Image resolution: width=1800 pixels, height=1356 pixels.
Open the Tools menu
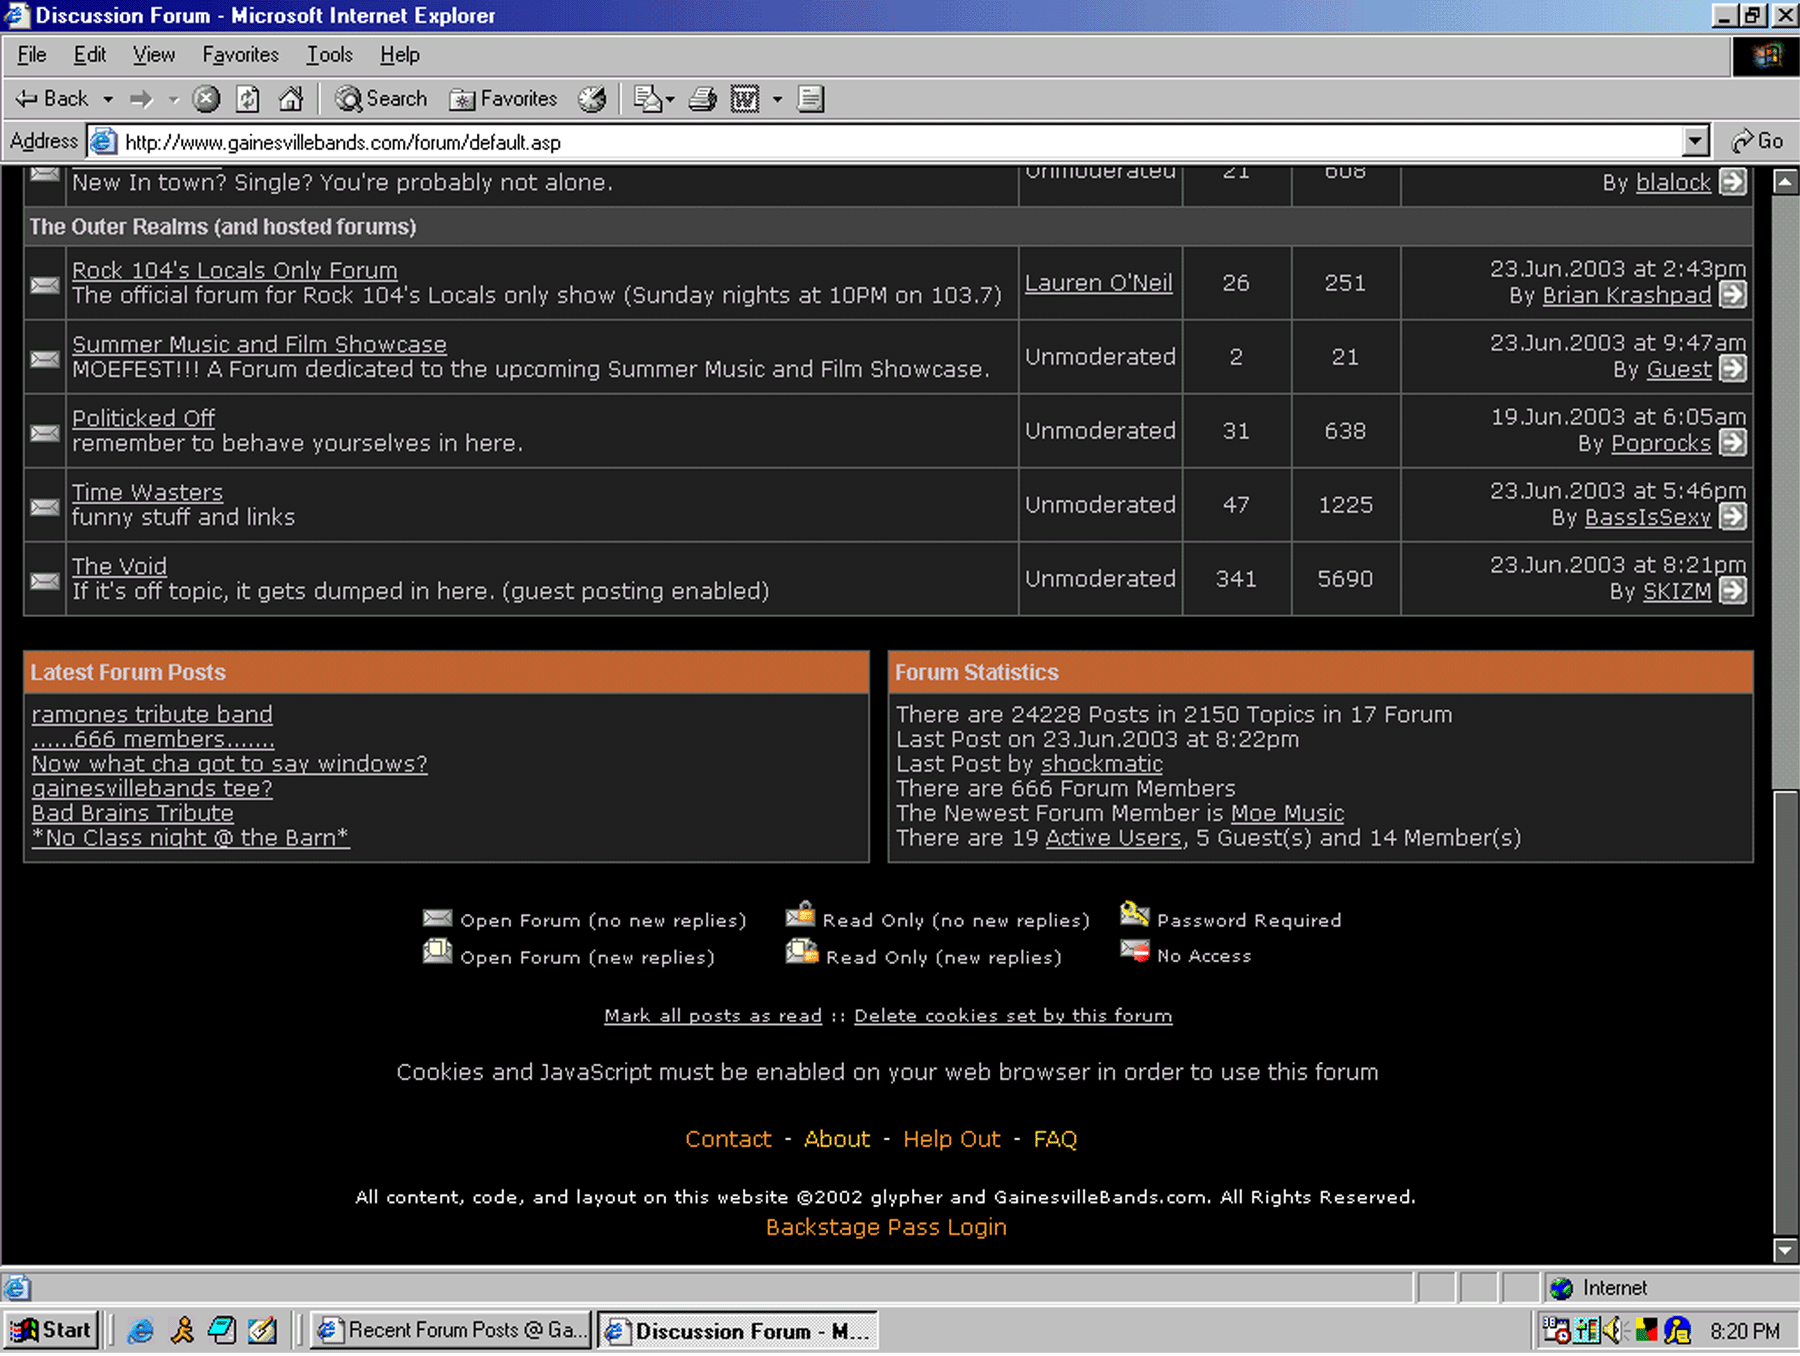click(x=330, y=55)
